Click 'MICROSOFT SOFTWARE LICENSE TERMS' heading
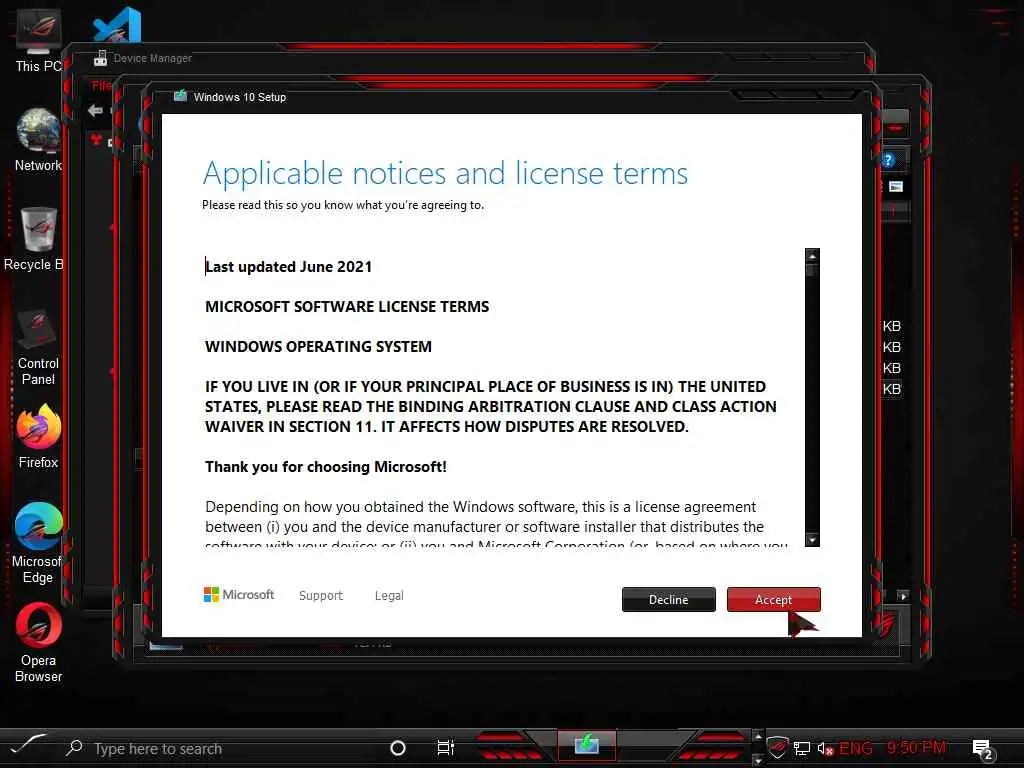Screen dimensions: 1024x768 point(347,307)
